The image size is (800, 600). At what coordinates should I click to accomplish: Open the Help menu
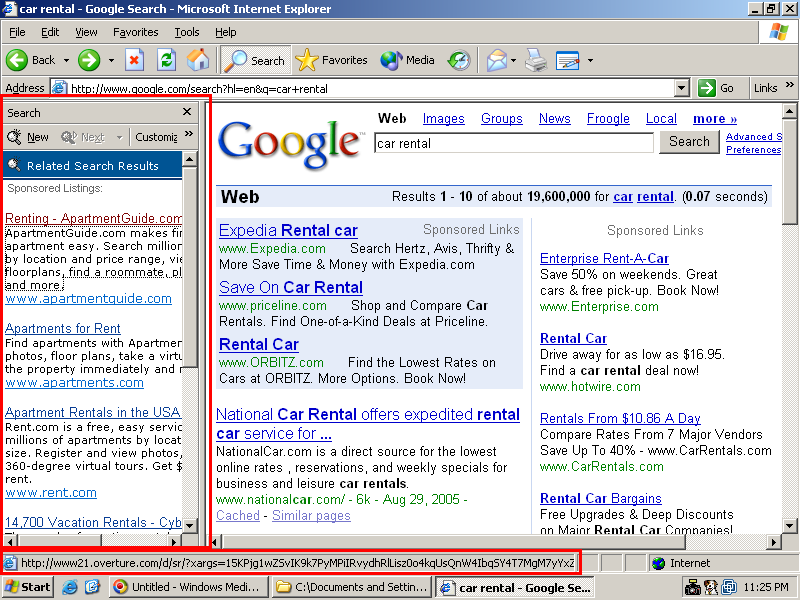point(225,32)
